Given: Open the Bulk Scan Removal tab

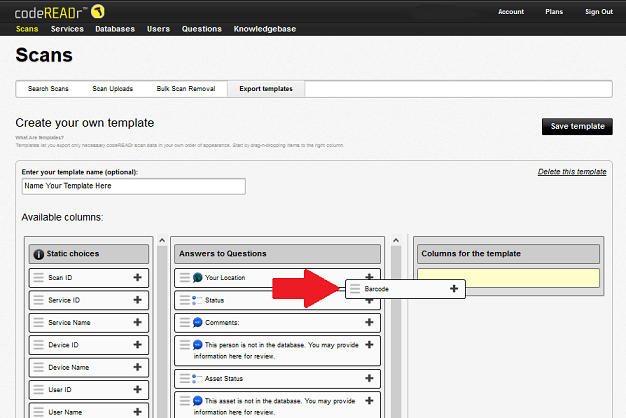Looking at the screenshot, I should [x=186, y=89].
